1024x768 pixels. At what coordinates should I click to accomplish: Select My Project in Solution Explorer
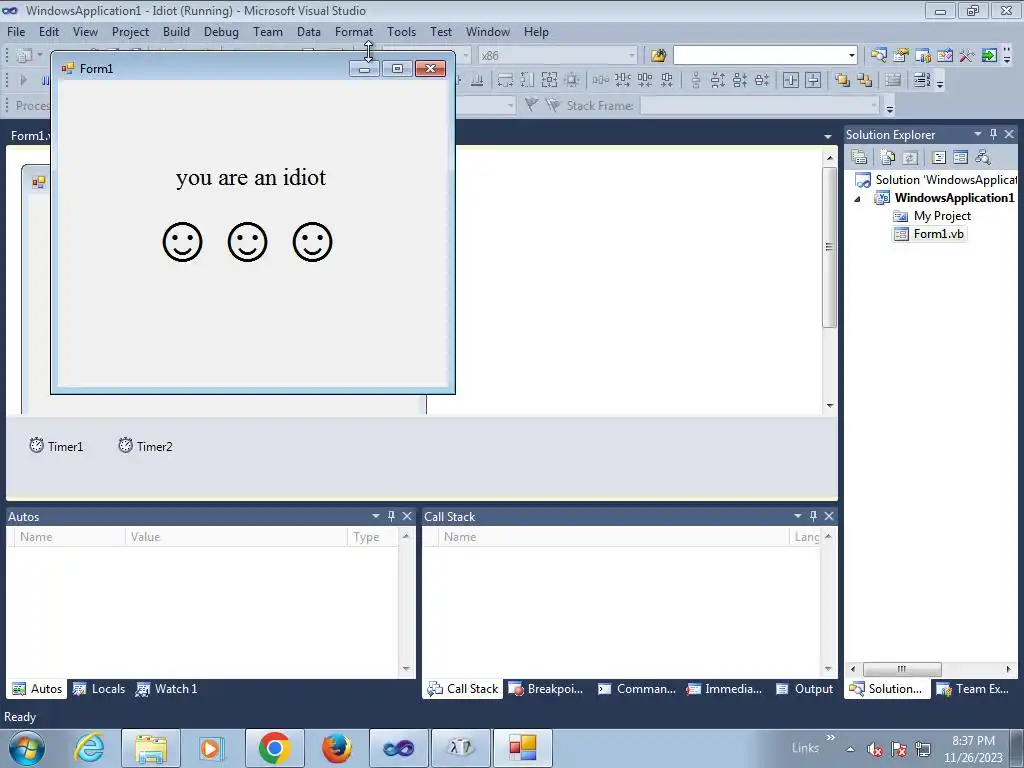(932, 216)
